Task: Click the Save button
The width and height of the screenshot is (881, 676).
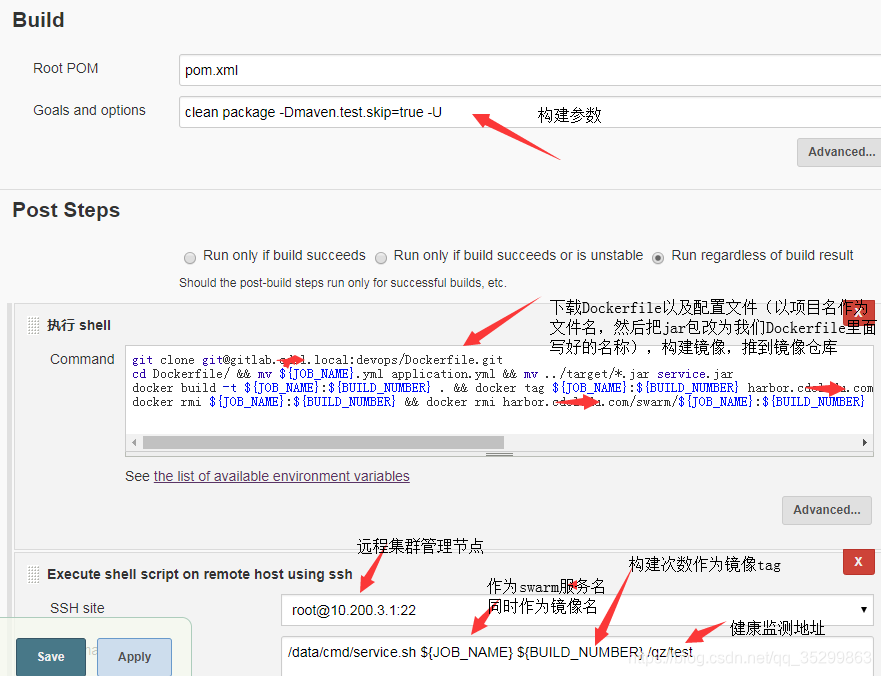Action: (x=51, y=657)
